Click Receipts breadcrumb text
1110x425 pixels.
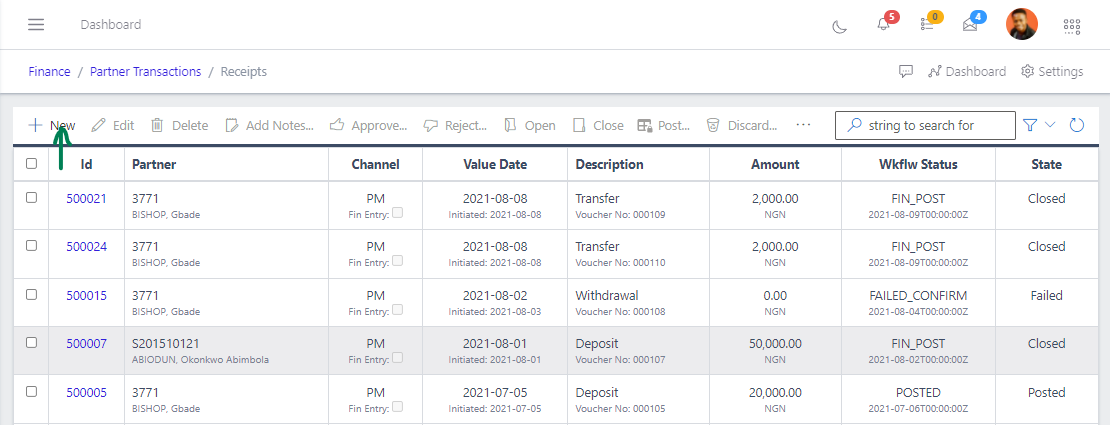[244, 72]
